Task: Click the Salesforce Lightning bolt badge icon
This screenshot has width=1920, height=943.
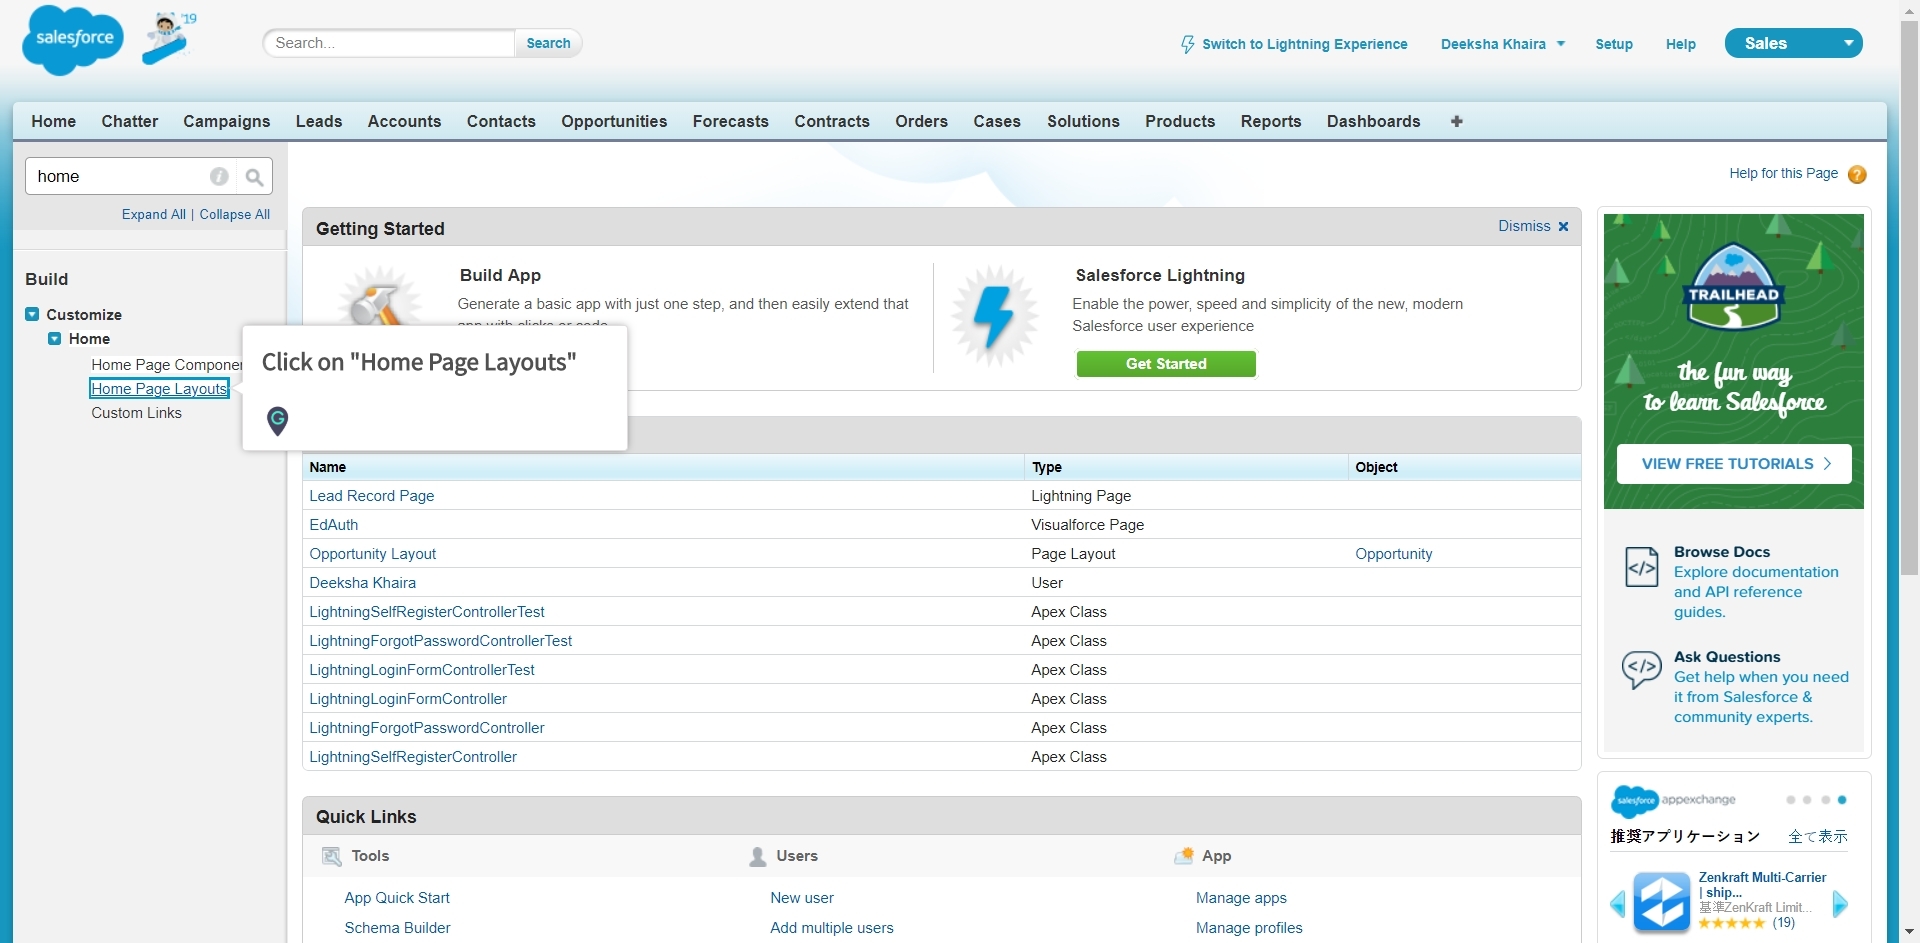Action: 994,315
